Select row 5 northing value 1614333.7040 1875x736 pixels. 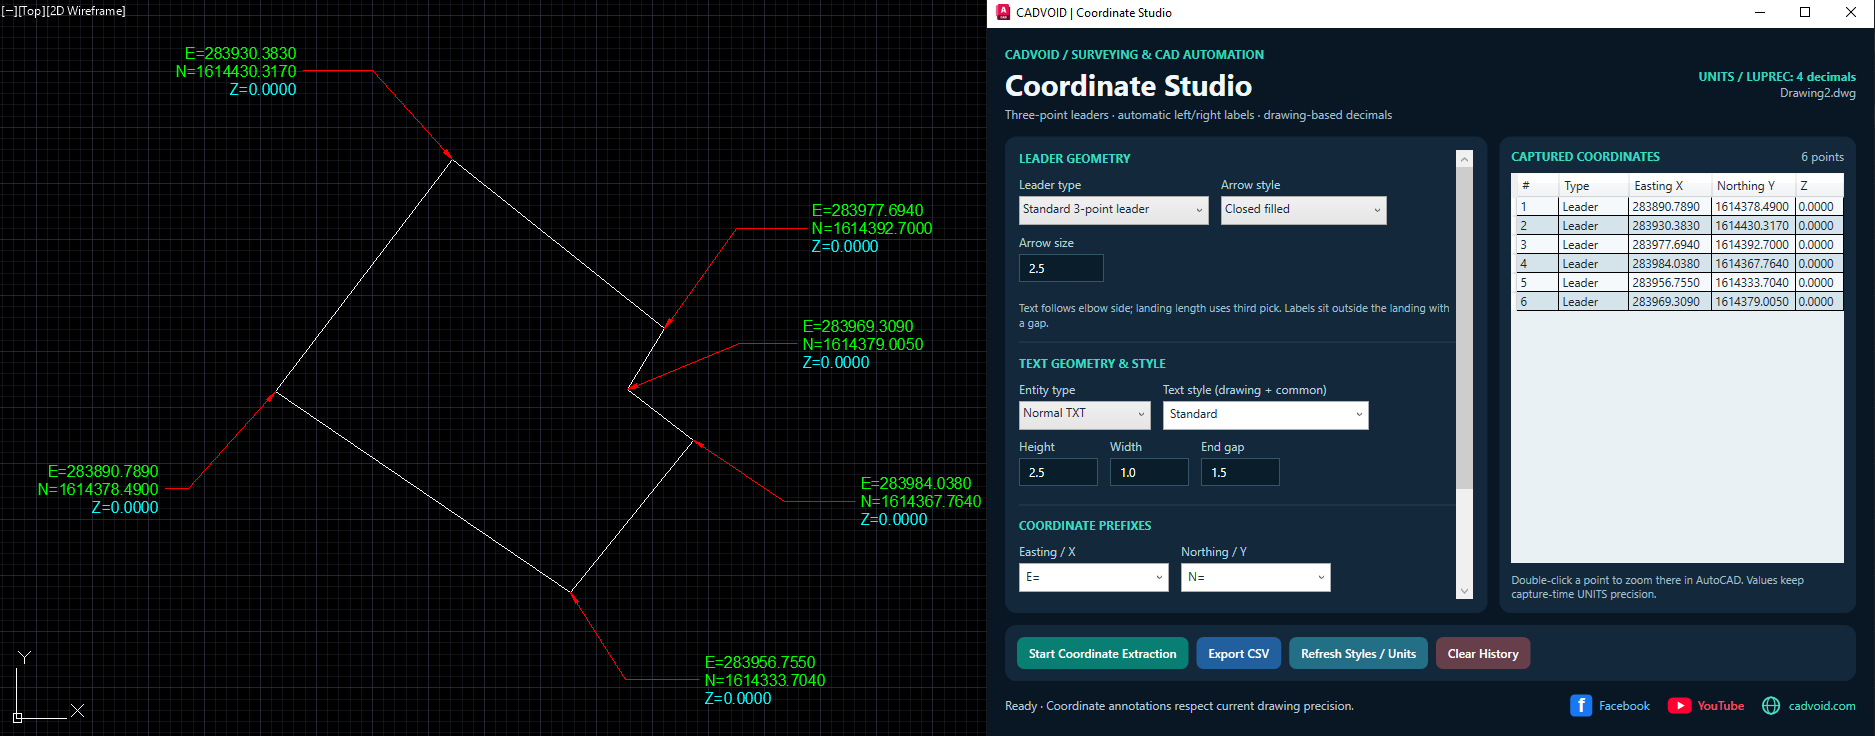pos(1752,283)
